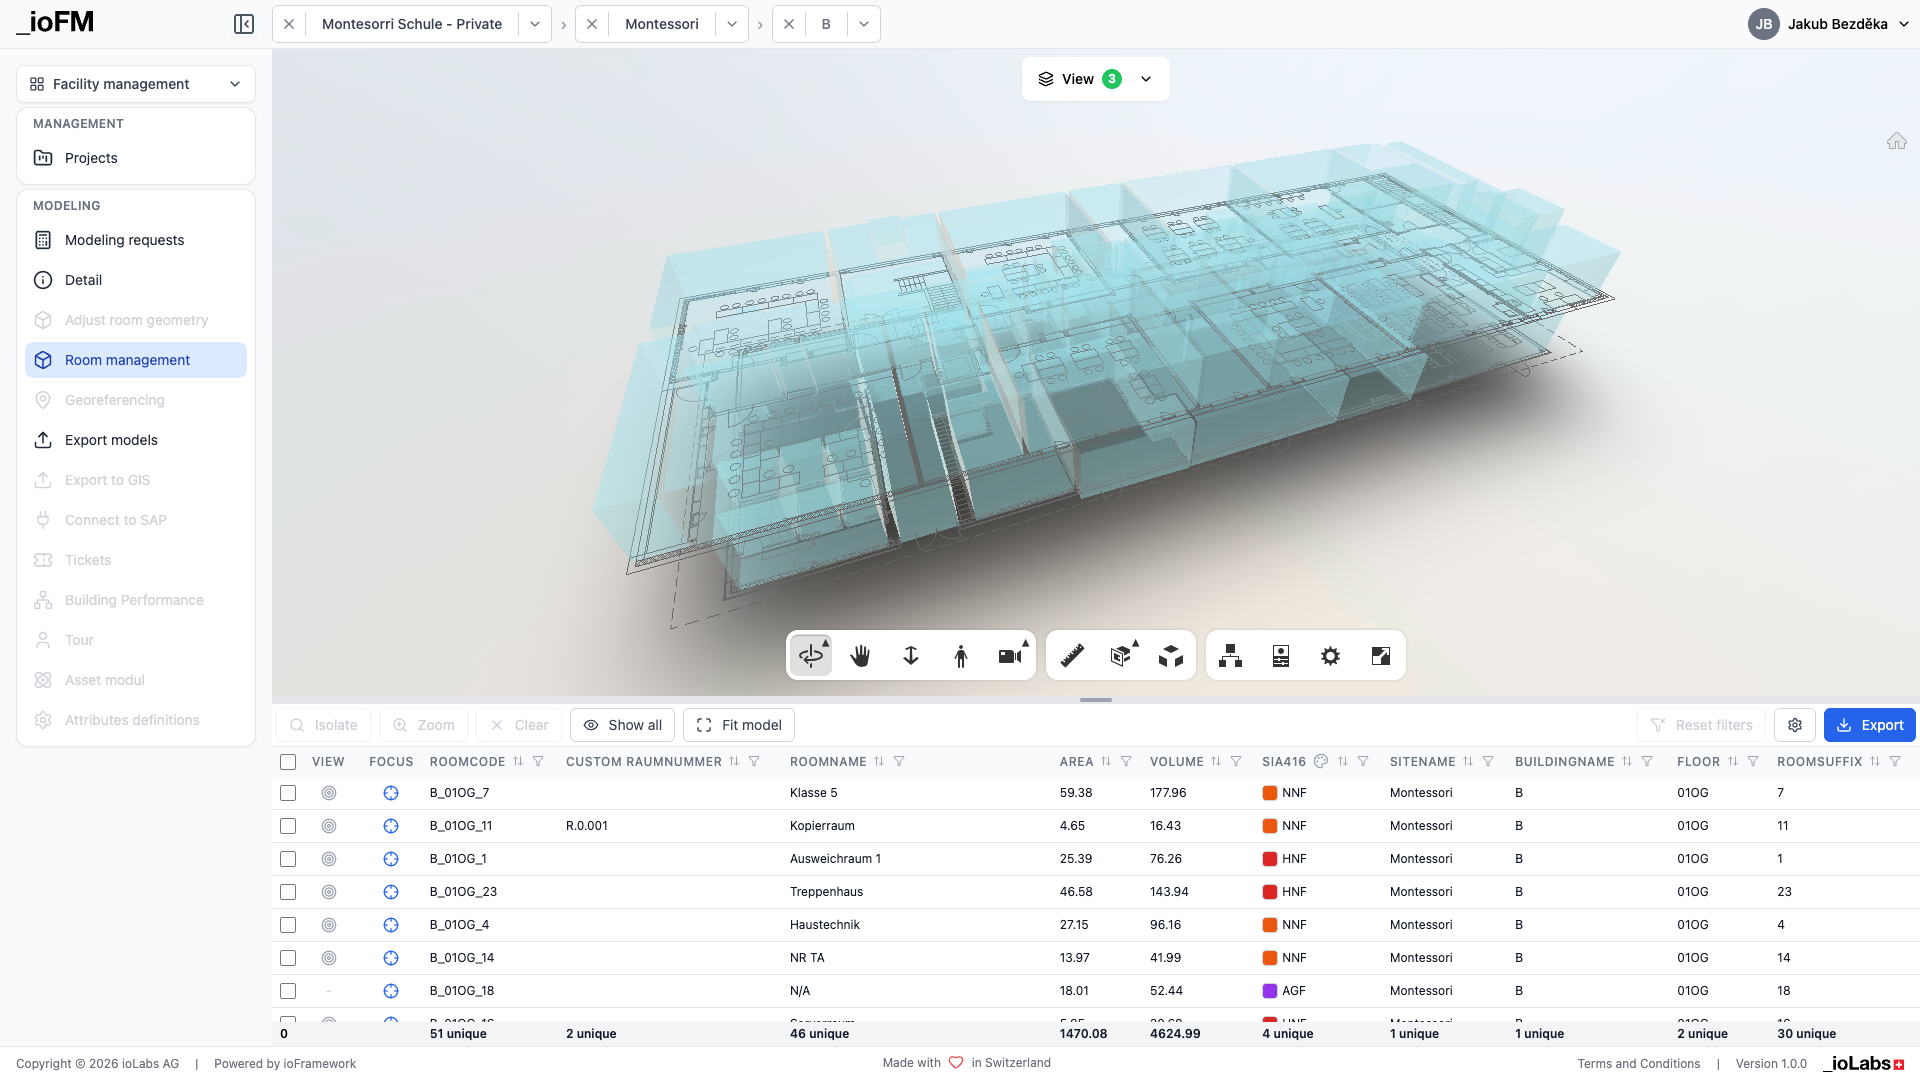Click the Fit model button
The image size is (1920, 1080).
coord(739,725)
